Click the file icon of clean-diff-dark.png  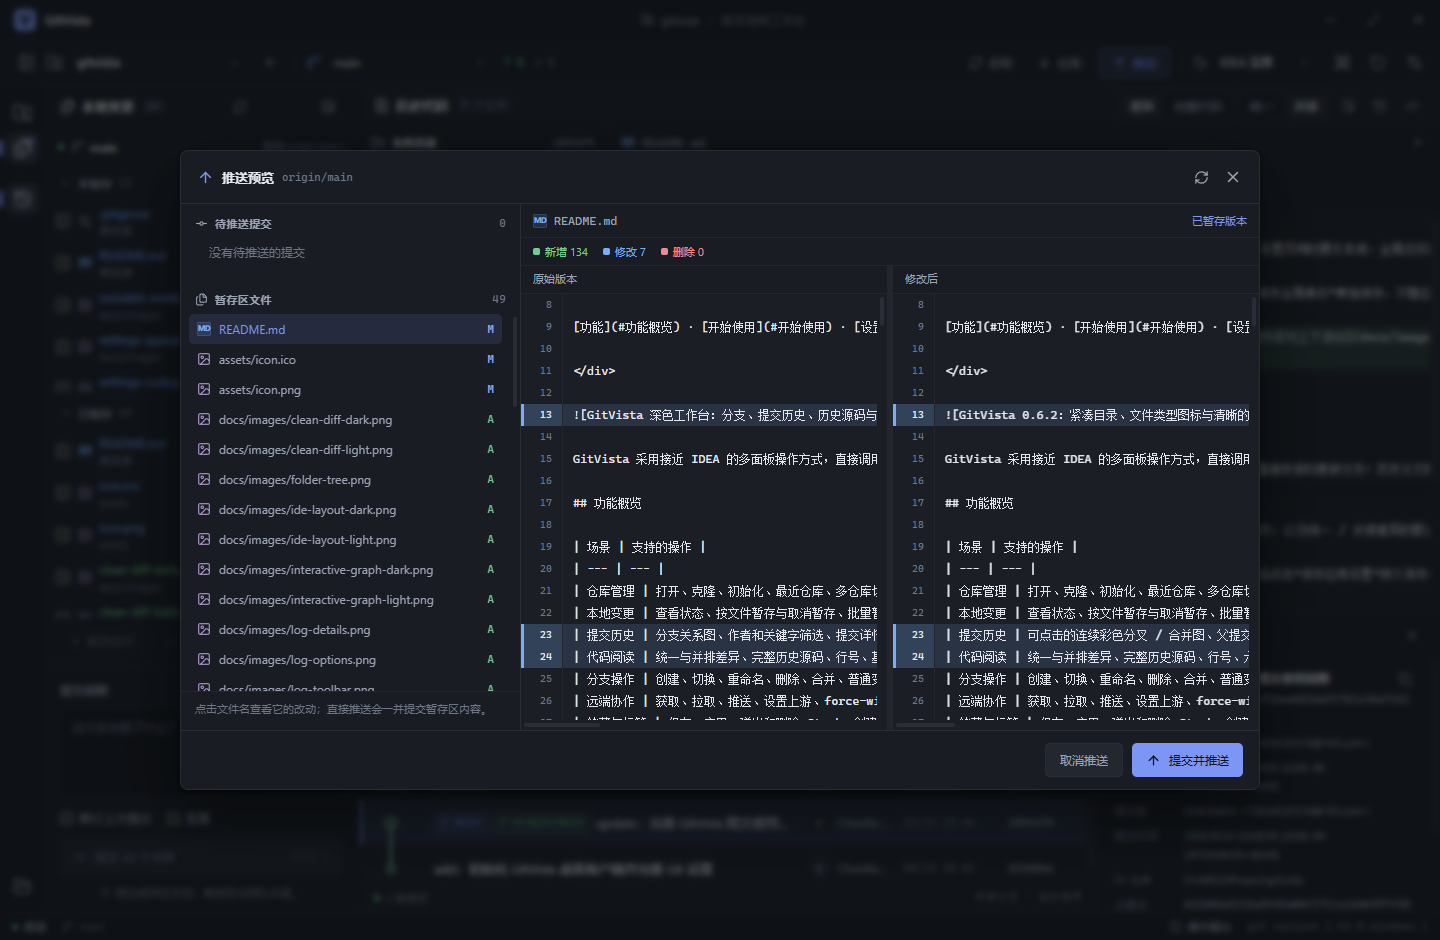point(204,419)
